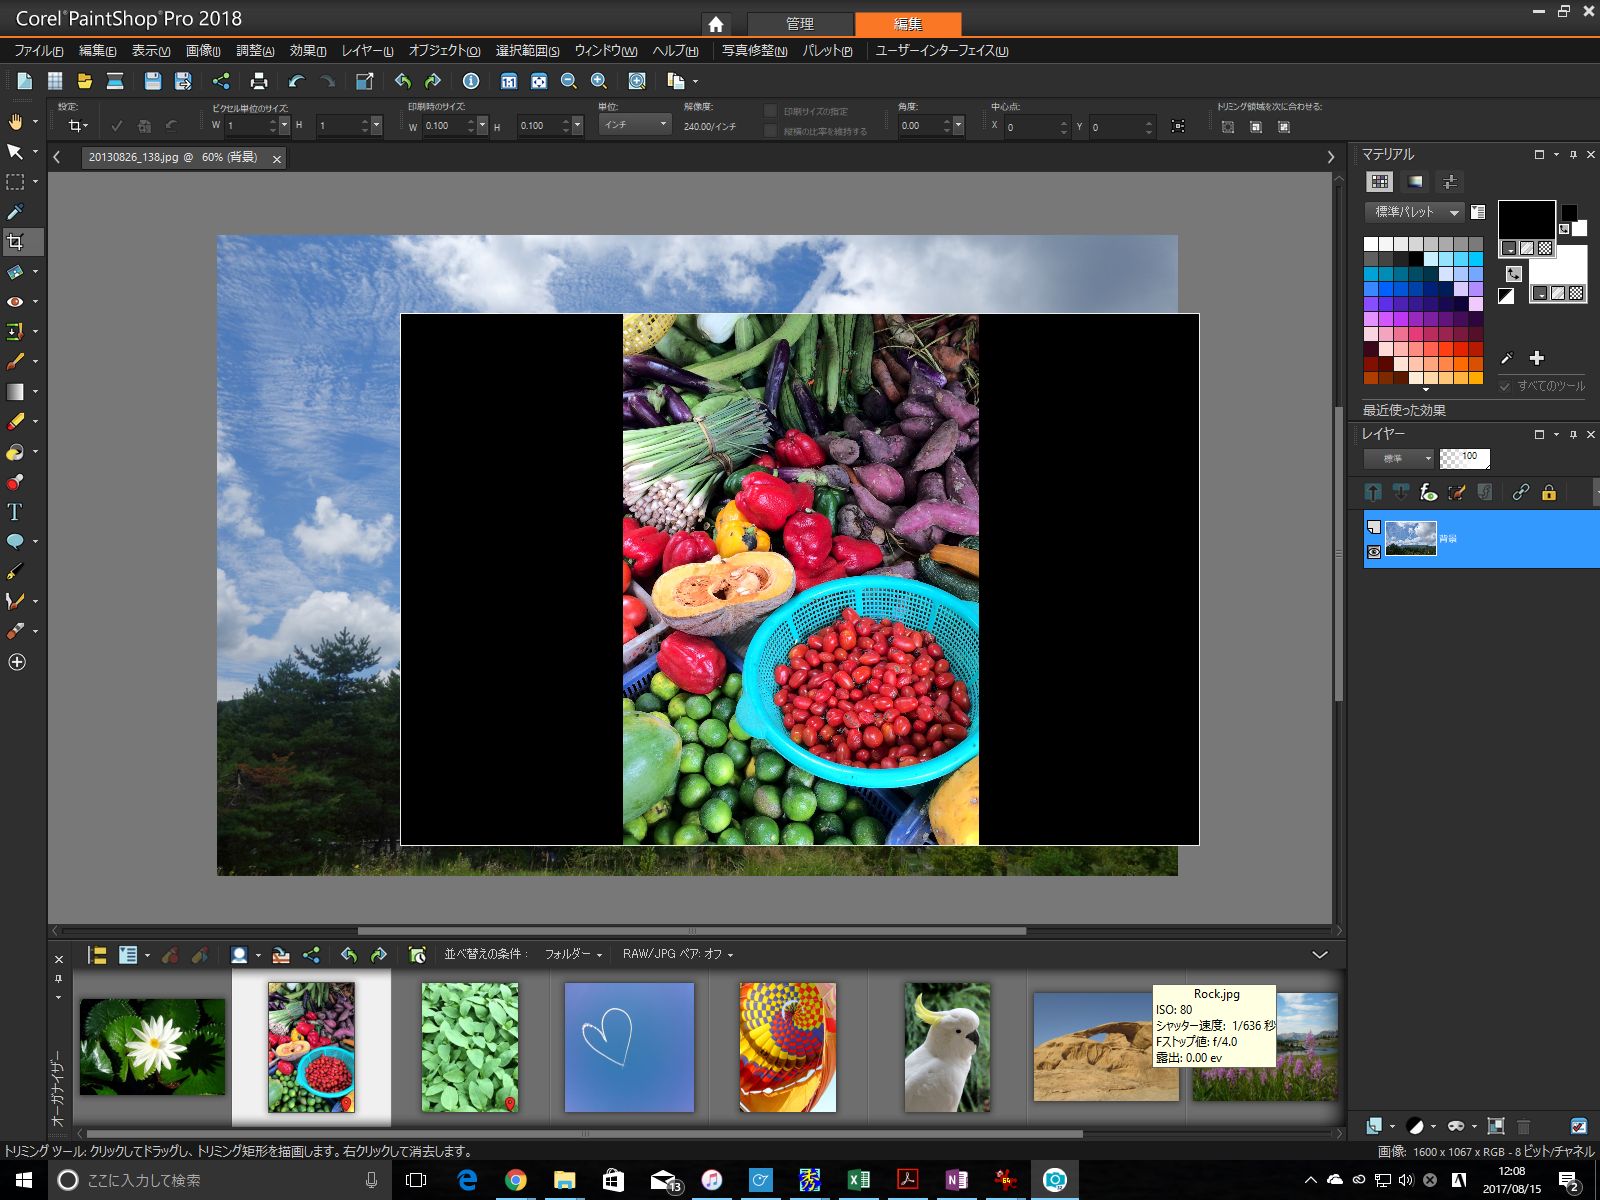Viewport: 1600px width, 1200px height.
Task: Click the layer link chain icon
Action: [x=1521, y=492]
